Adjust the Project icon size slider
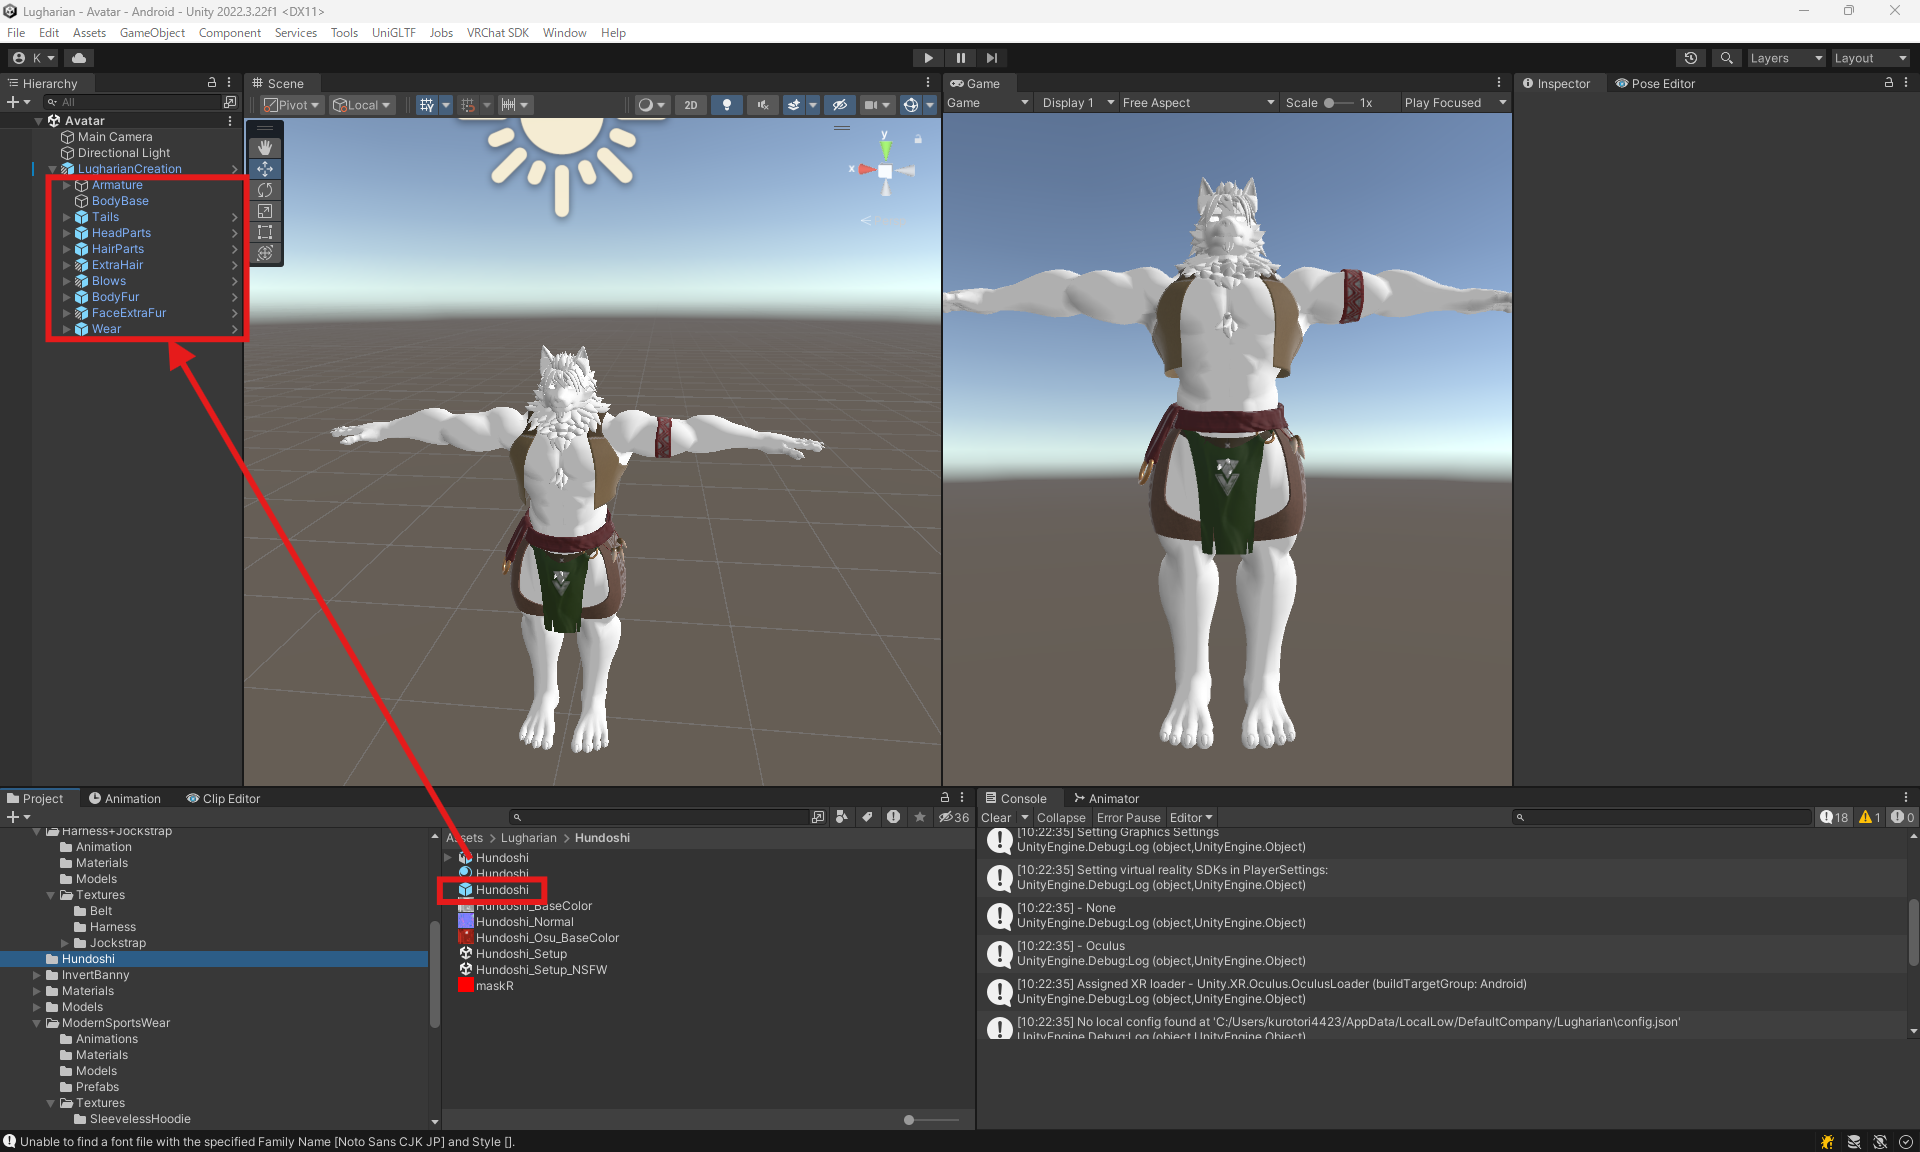This screenshot has width=1920, height=1152. click(931, 1120)
